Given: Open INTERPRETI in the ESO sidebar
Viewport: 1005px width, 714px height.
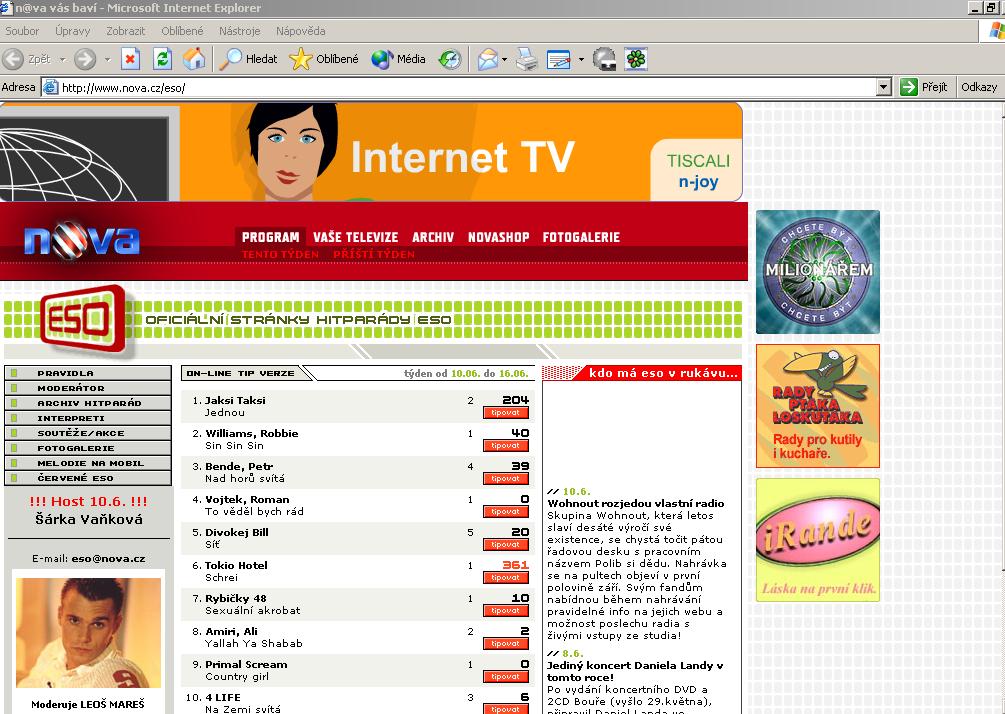Looking at the screenshot, I should click(x=88, y=418).
